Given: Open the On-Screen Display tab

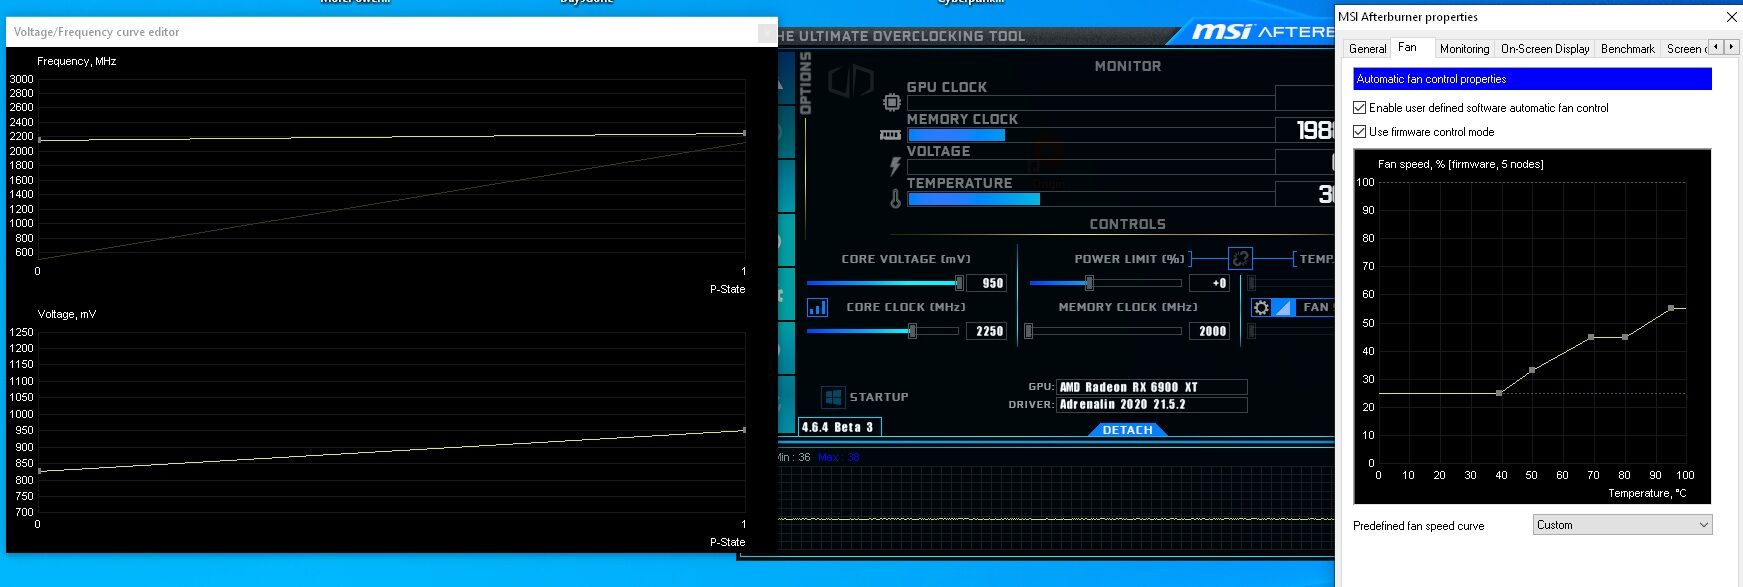Looking at the screenshot, I should tap(1544, 49).
